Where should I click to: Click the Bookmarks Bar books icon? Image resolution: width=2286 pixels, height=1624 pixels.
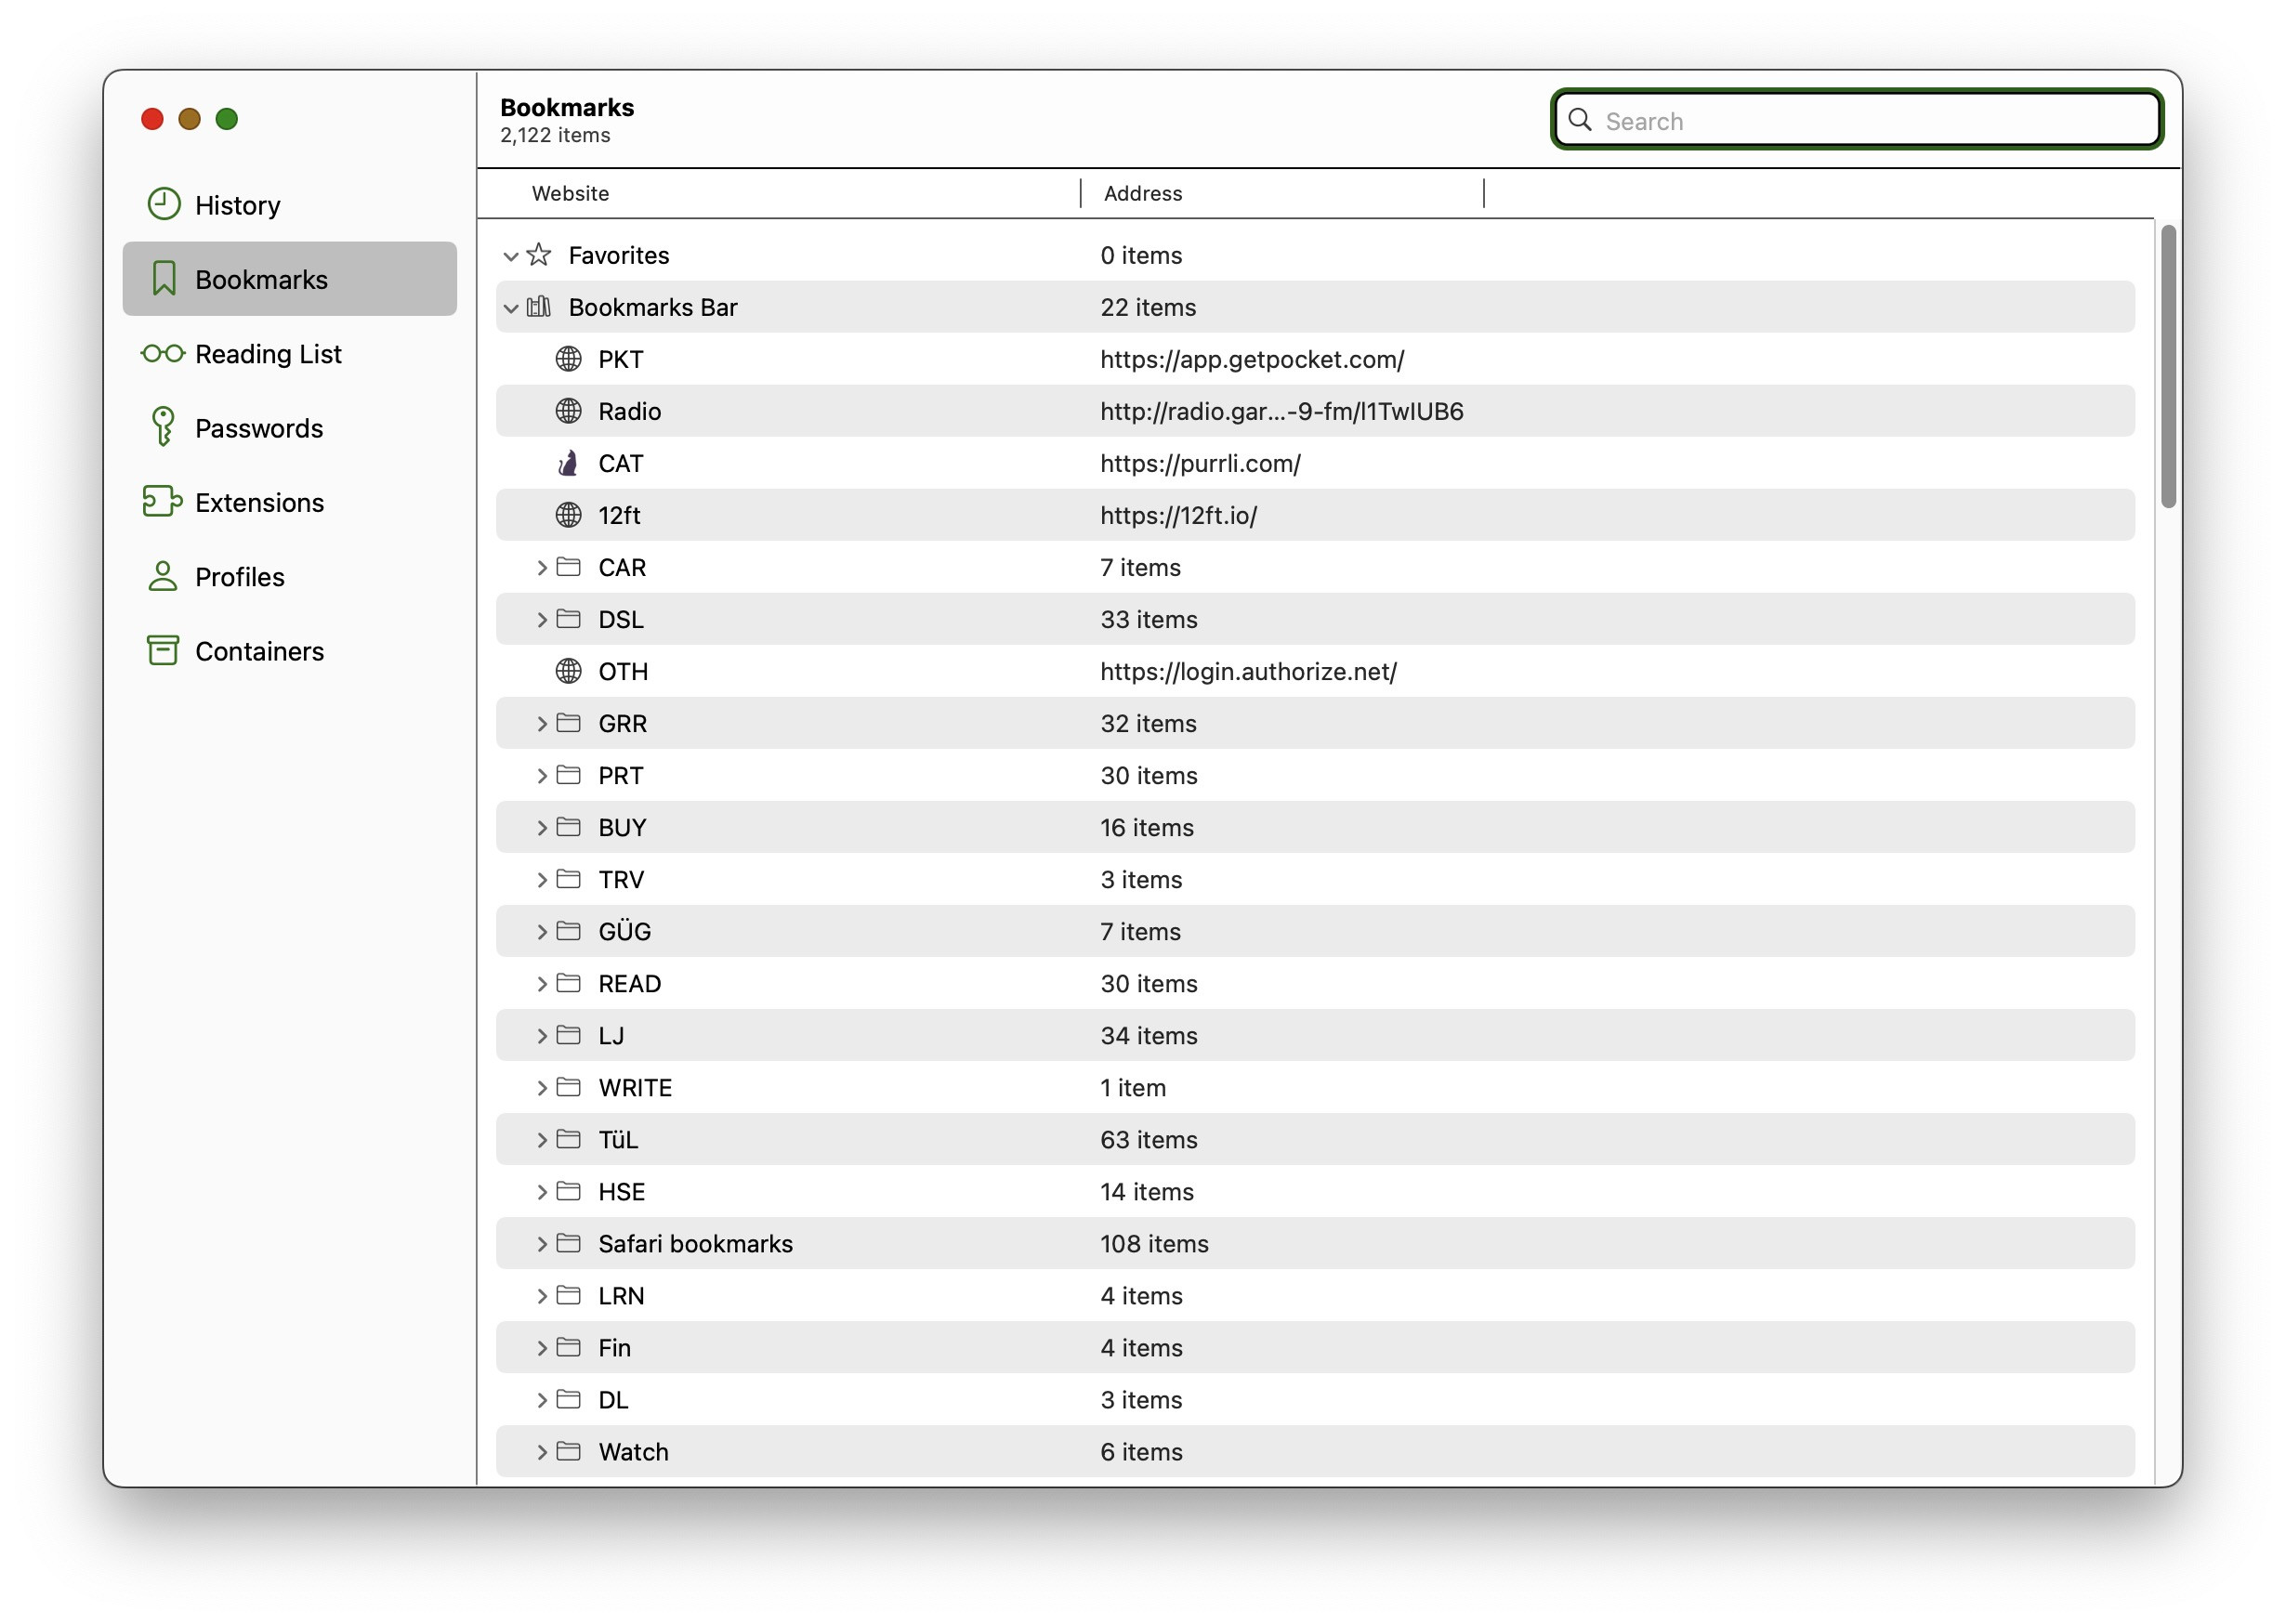click(539, 306)
